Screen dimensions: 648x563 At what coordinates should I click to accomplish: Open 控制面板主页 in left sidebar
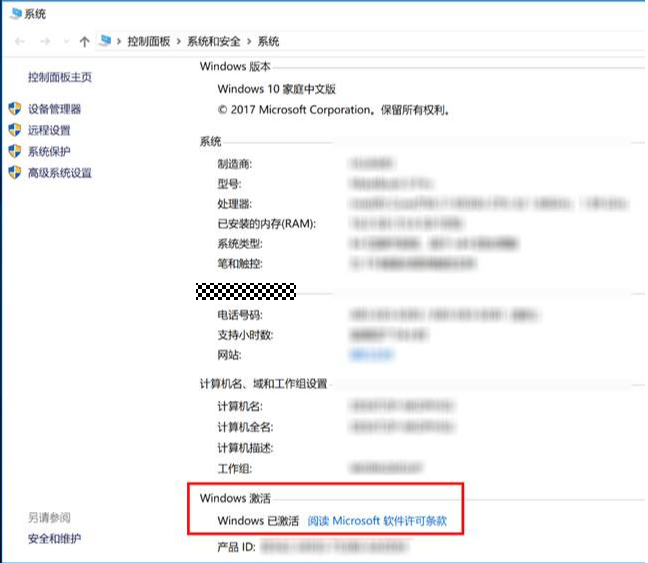60,77
